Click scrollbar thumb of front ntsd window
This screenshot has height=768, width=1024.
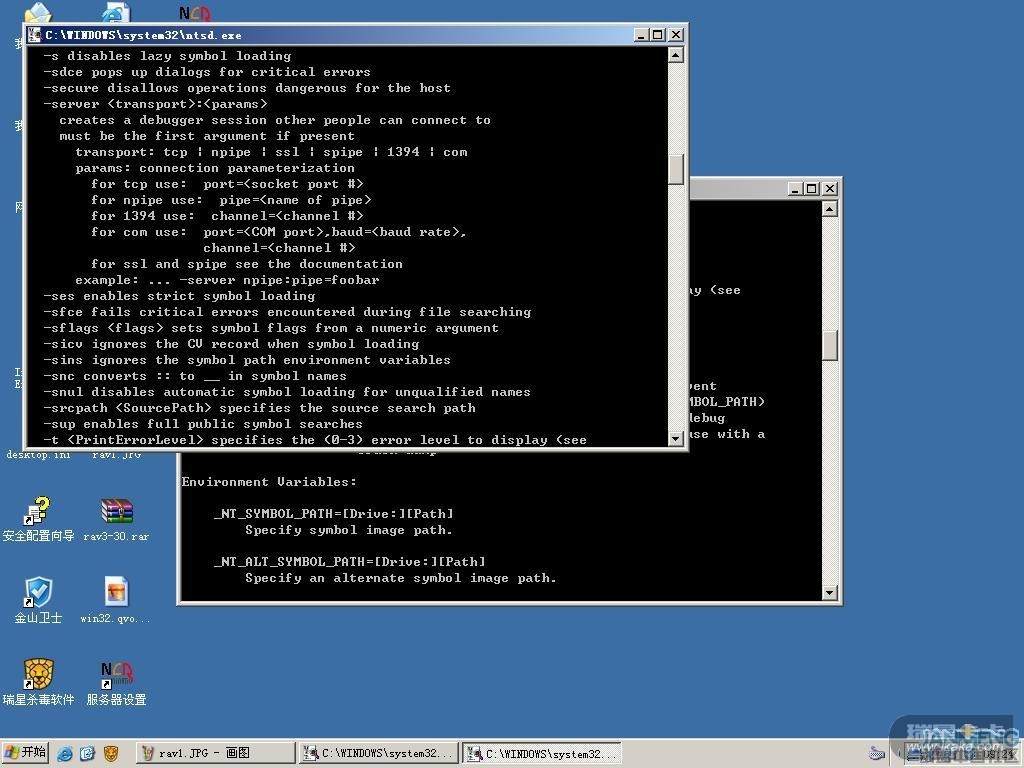(676, 168)
